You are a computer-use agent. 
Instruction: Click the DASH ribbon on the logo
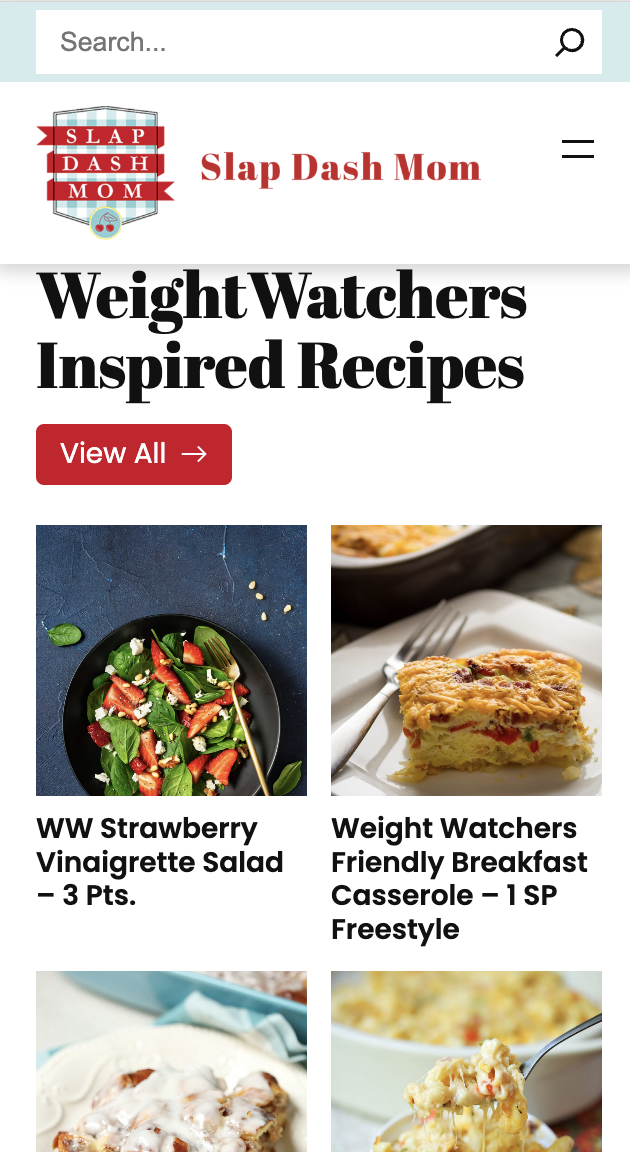(107, 163)
